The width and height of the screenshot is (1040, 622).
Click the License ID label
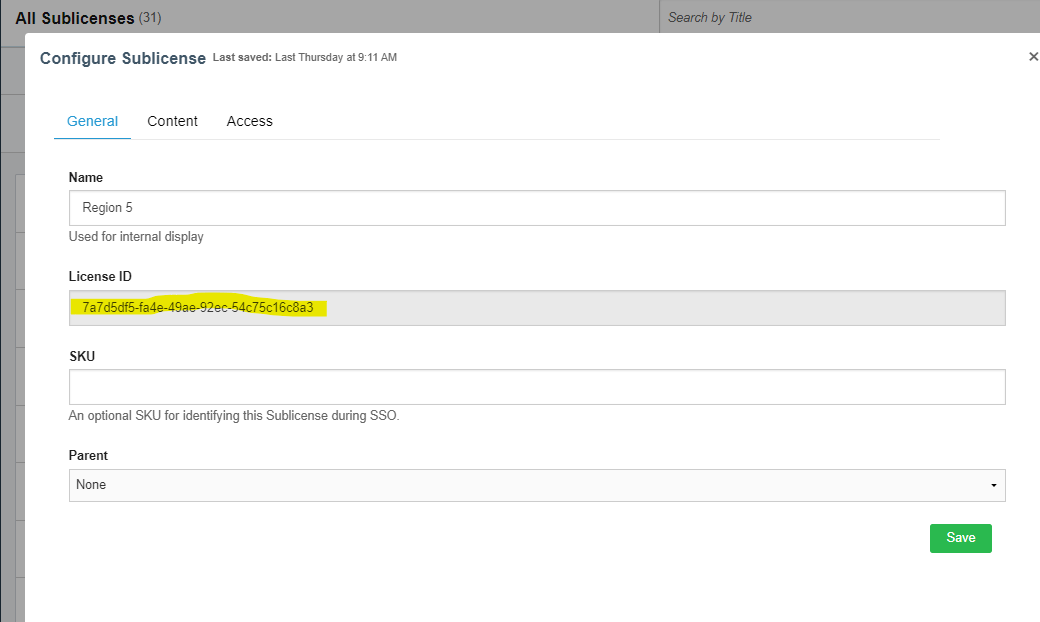coord(100,276)
